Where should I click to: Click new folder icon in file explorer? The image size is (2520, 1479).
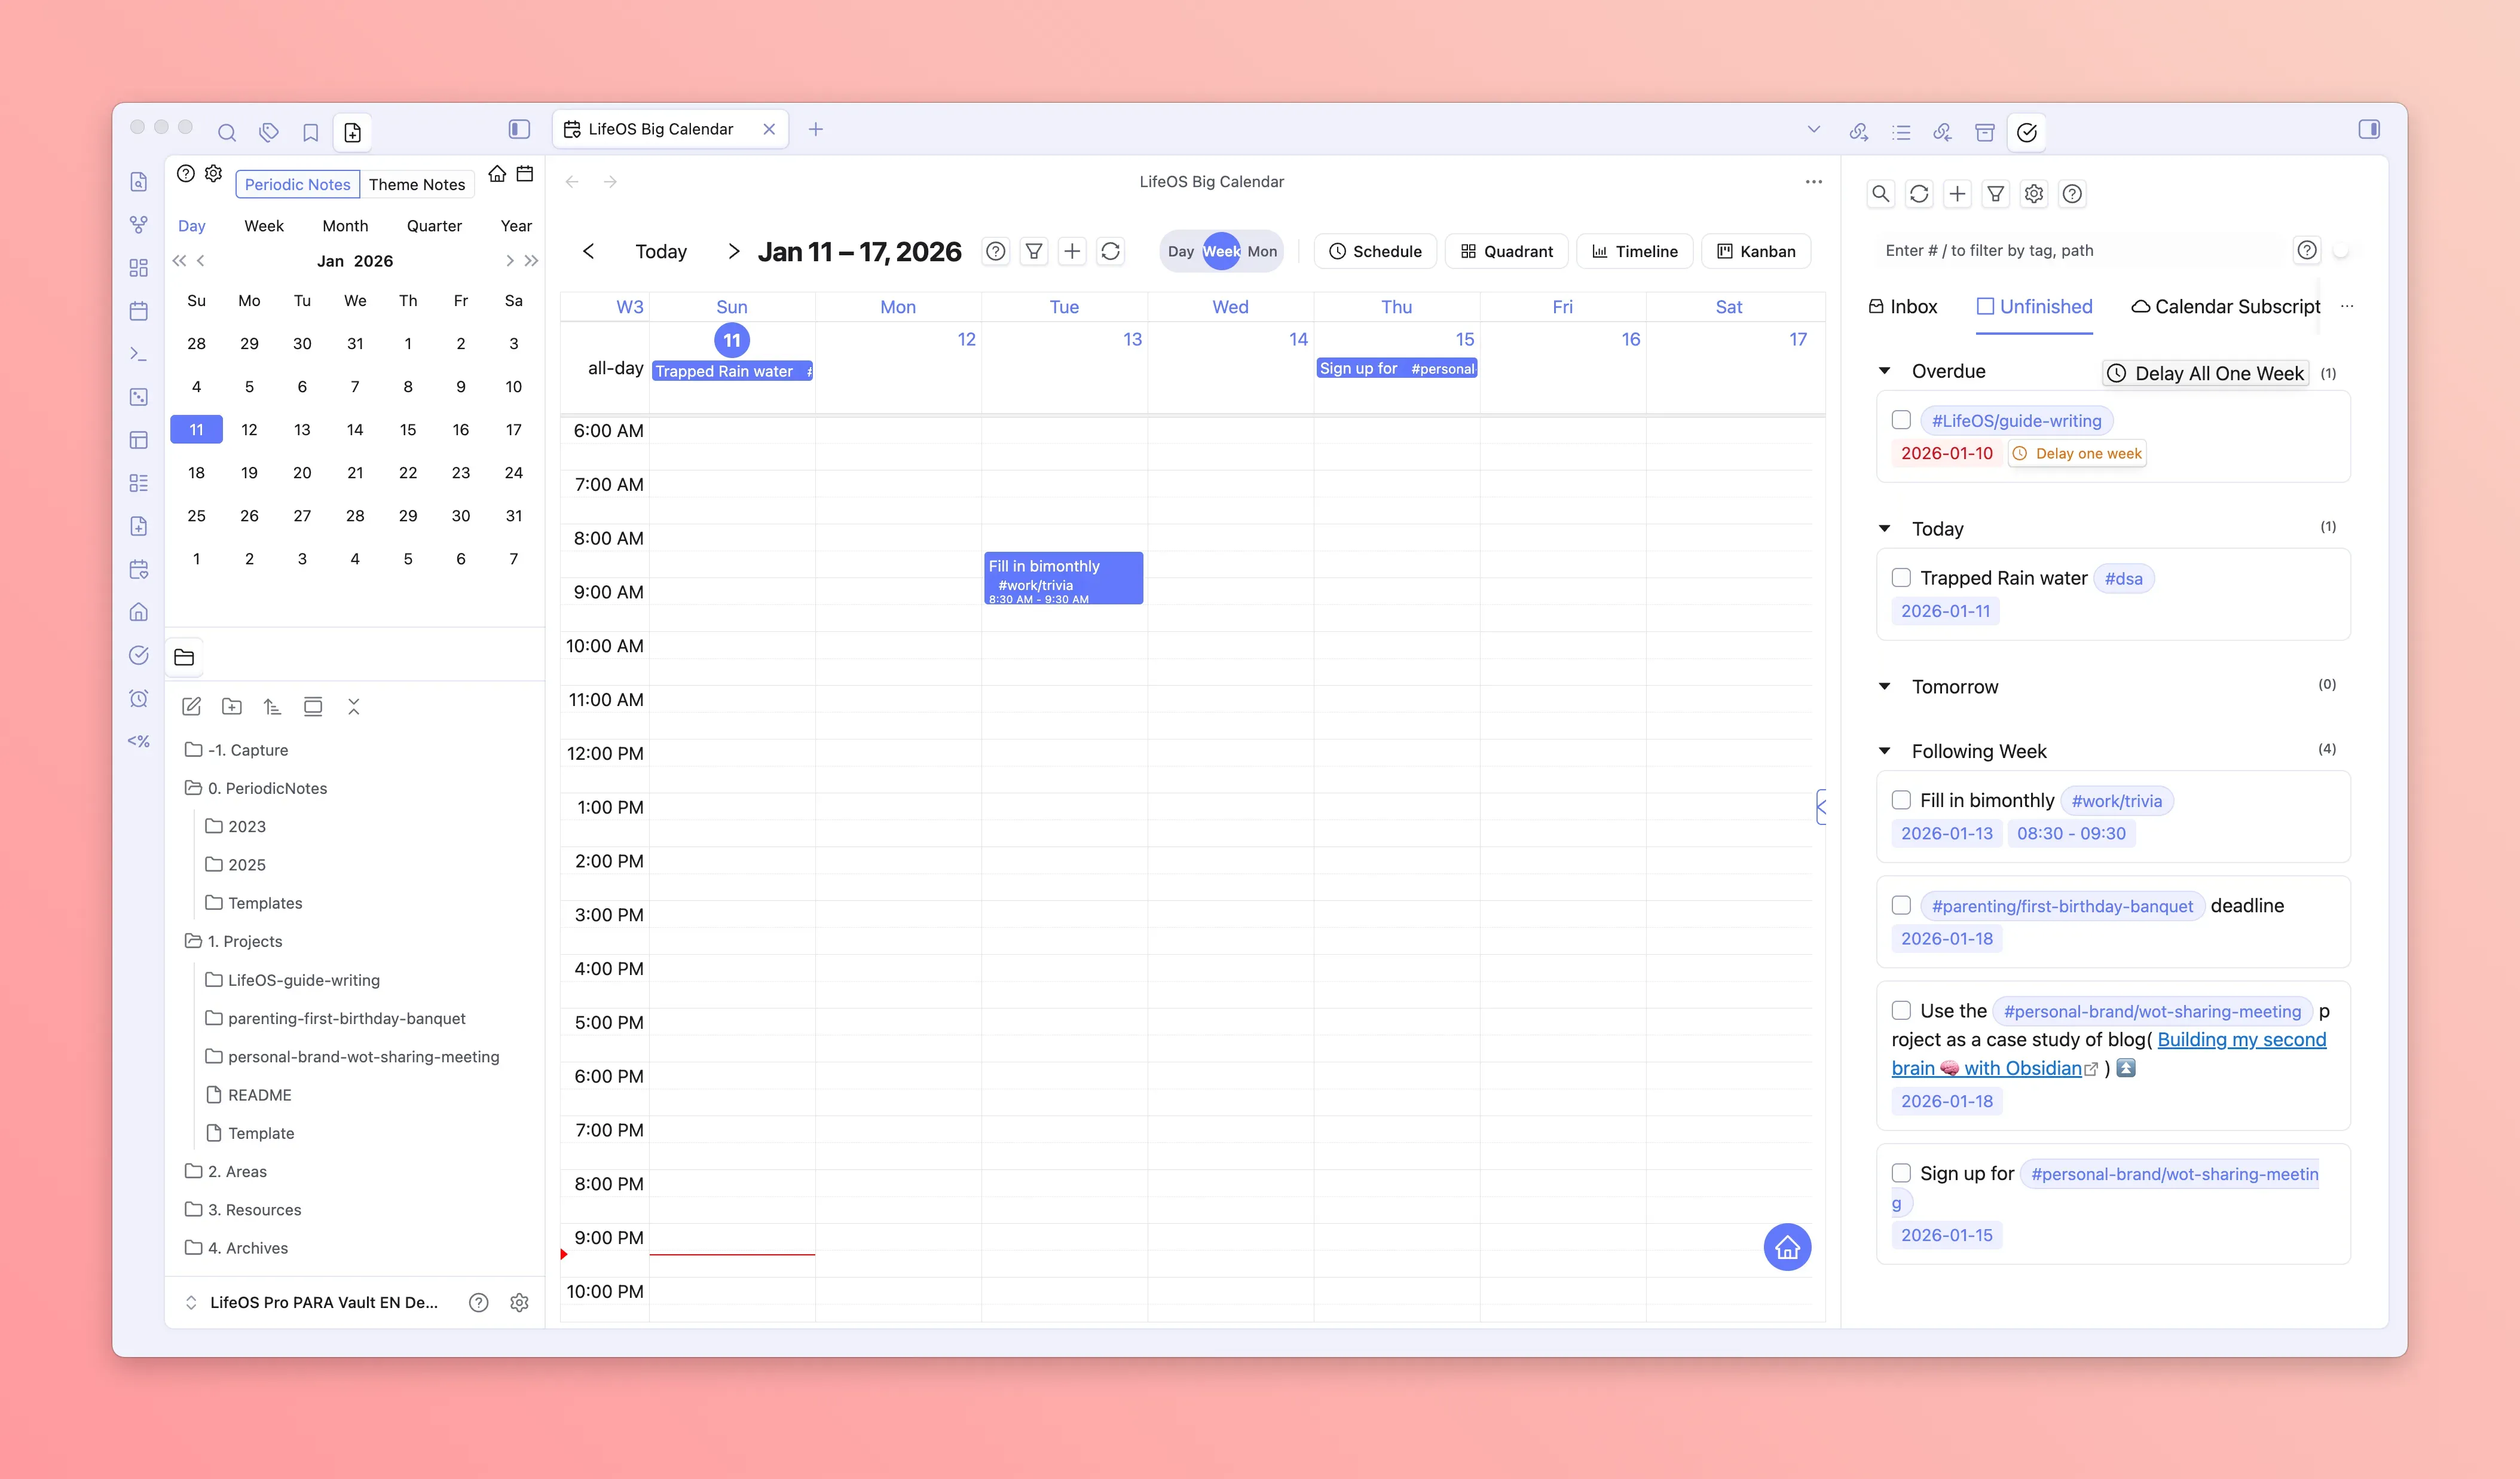(x=232, y=707)
